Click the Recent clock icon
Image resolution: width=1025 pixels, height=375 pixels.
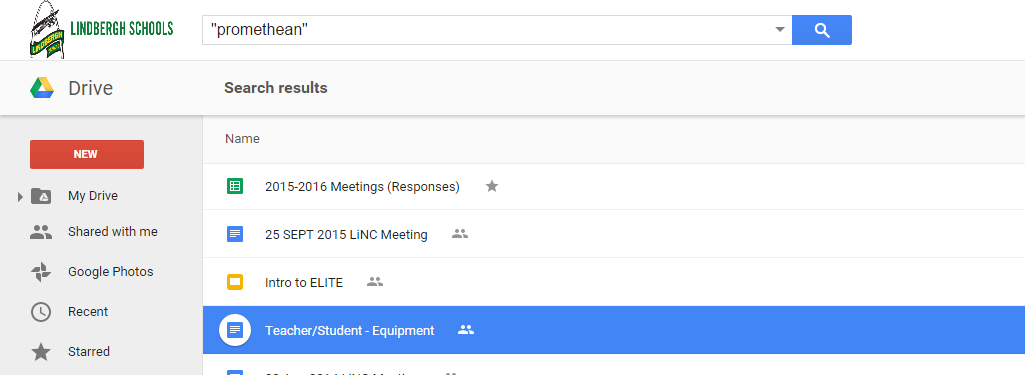coord(41,312)
